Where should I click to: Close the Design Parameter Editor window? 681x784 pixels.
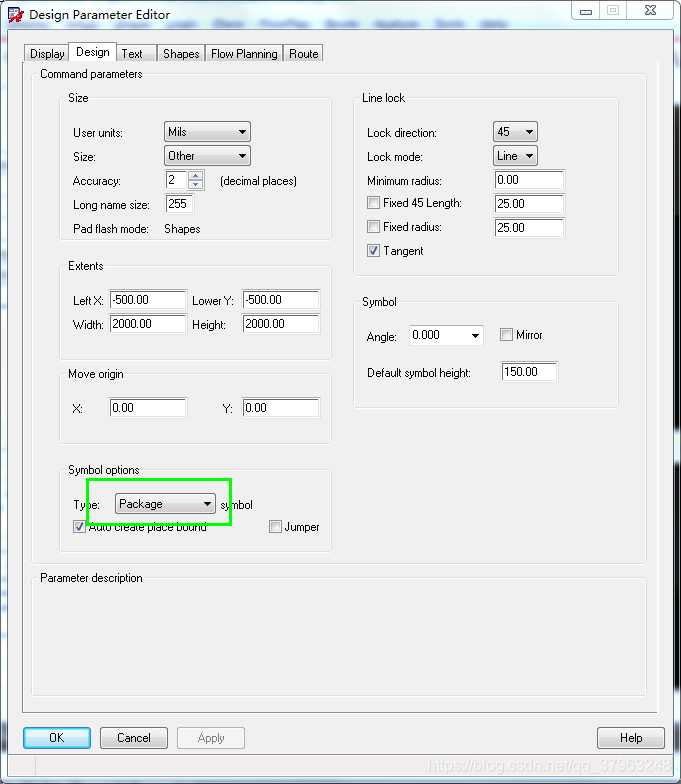650,10
